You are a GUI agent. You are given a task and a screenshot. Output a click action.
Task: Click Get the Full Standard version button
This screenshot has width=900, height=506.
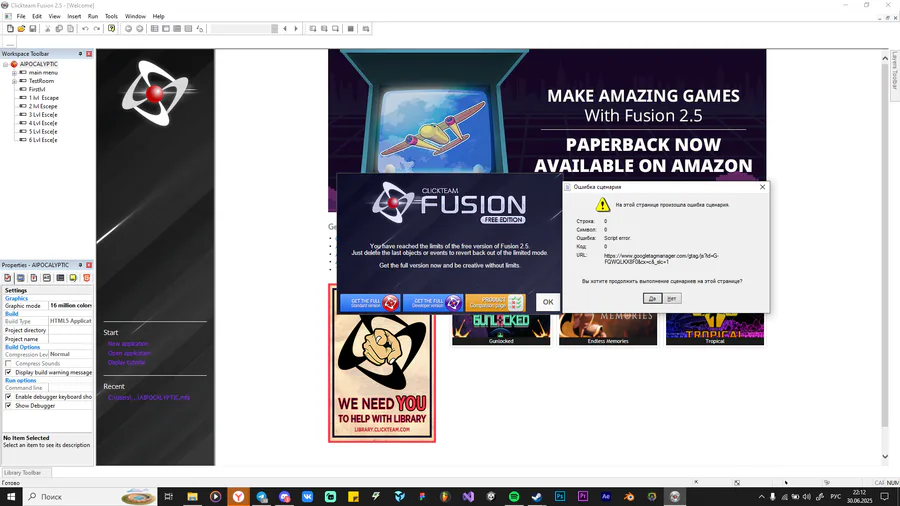click(x=370, y=302)
